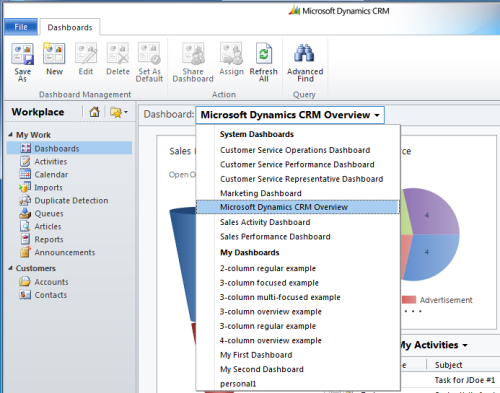Click the Articles icon in sidebar
The image size is (500, 393).
25,226
